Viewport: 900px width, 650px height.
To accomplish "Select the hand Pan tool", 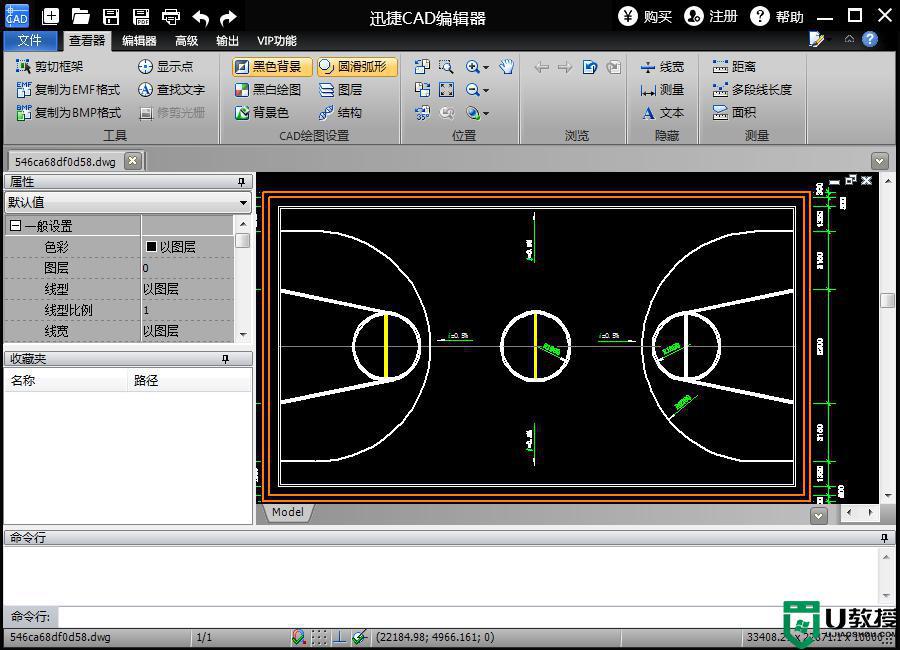I will (507, 67).
